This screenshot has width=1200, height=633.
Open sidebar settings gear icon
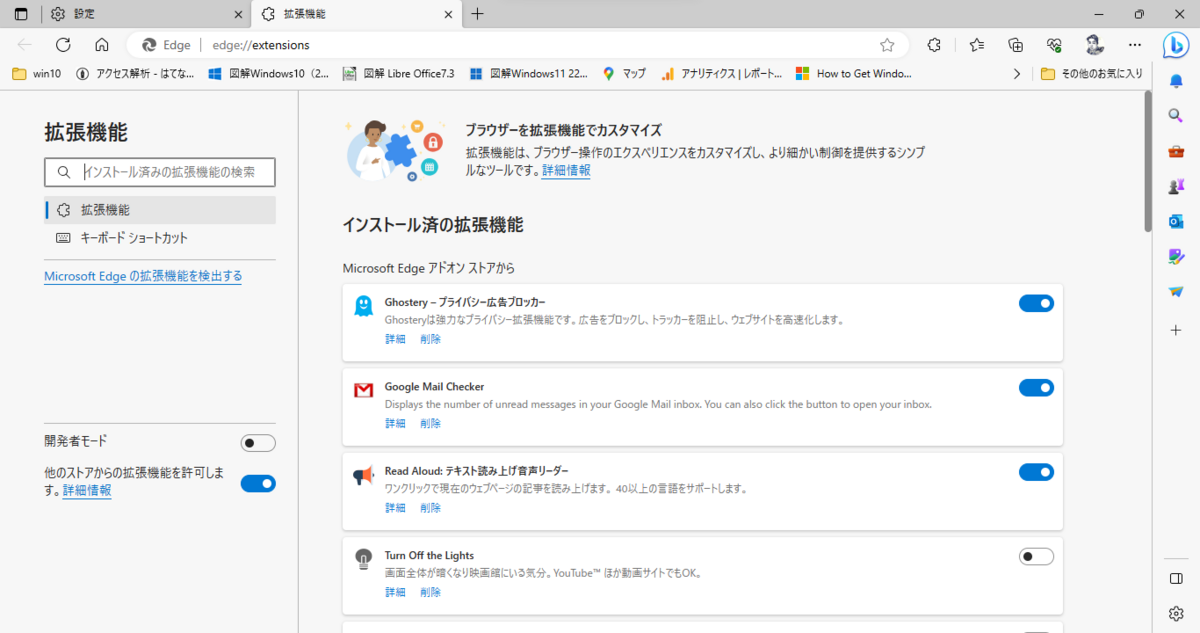point(1176,613)
